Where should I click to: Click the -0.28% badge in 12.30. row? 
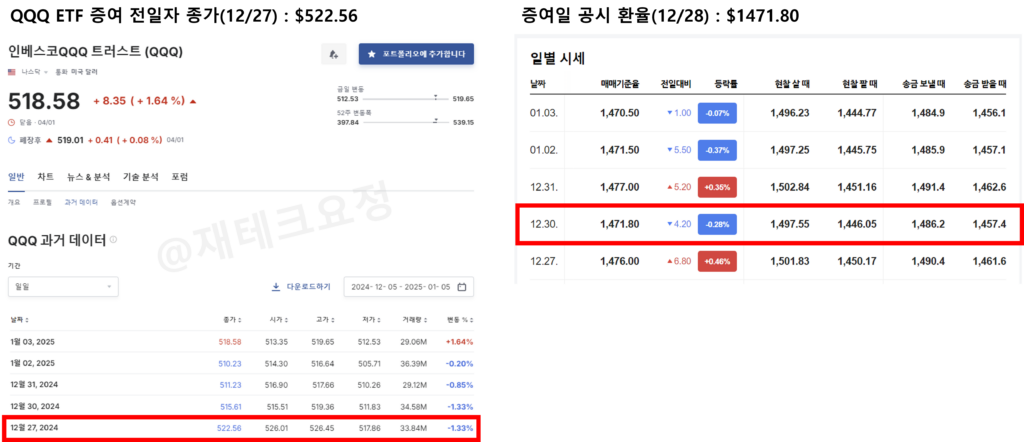tap(717, 224)
